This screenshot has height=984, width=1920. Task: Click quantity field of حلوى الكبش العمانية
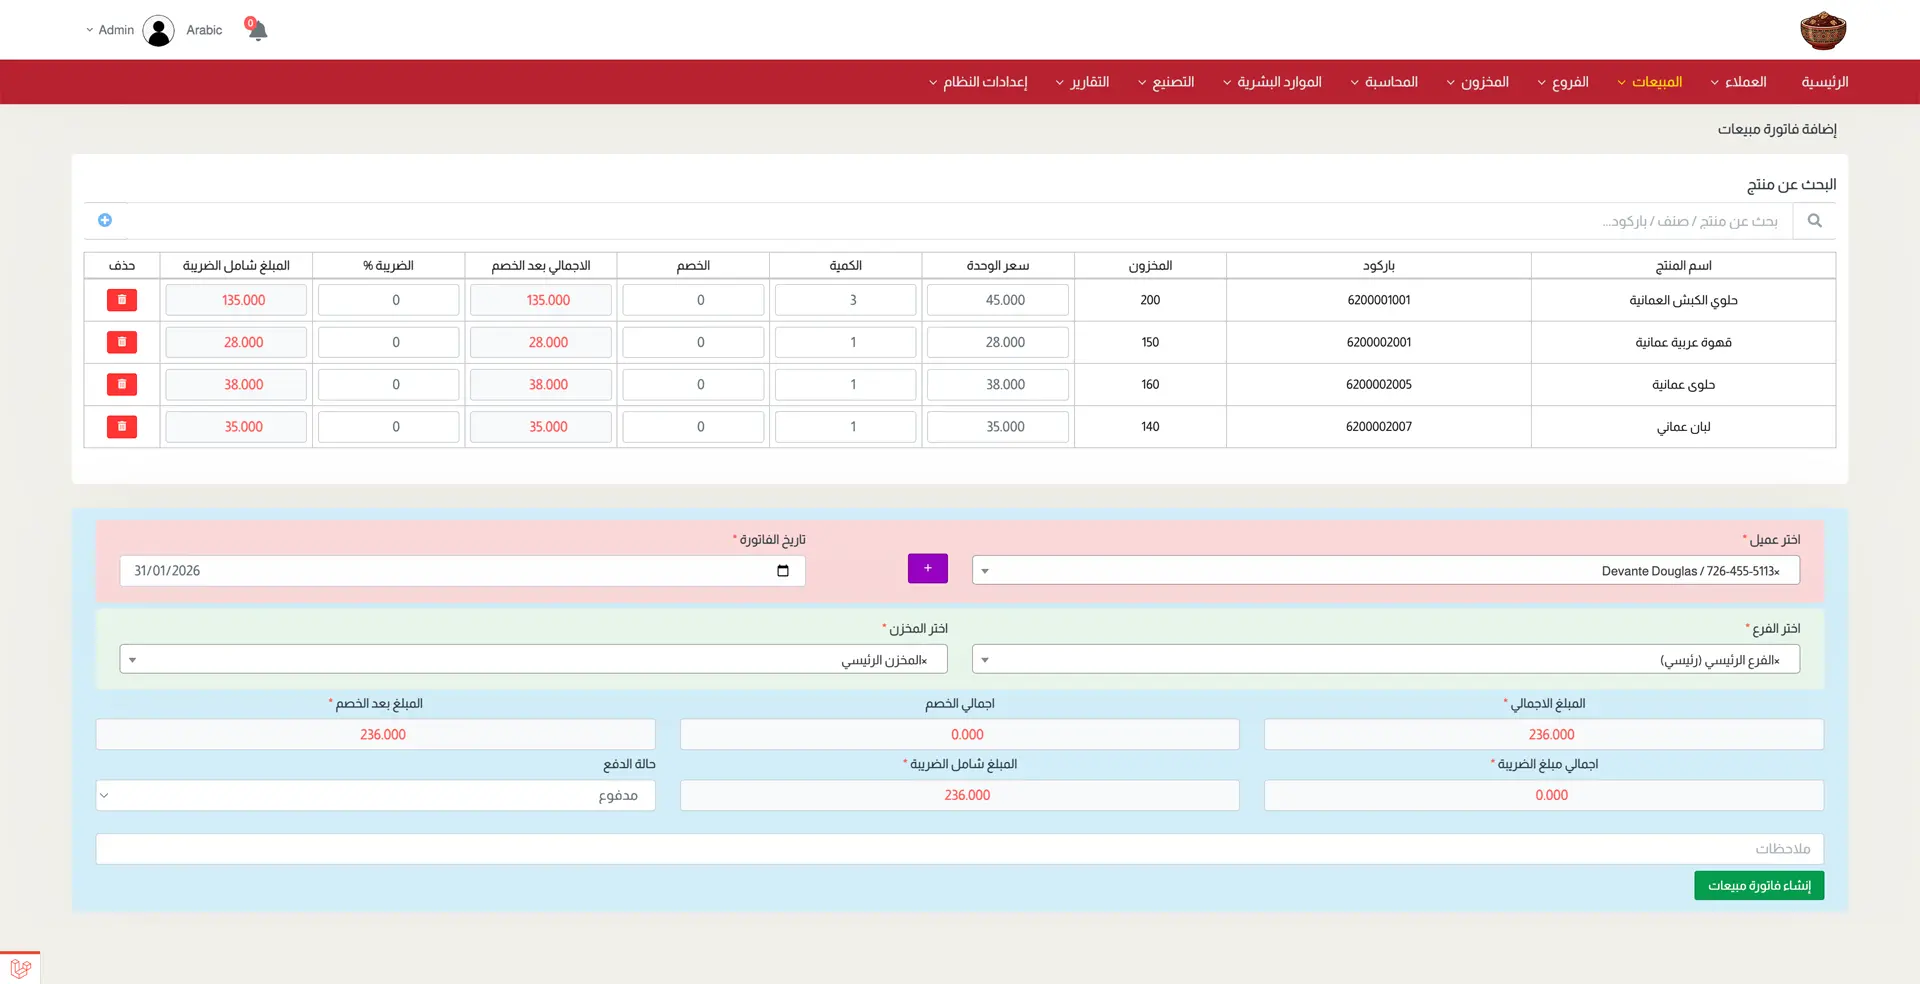pos(845,300)
